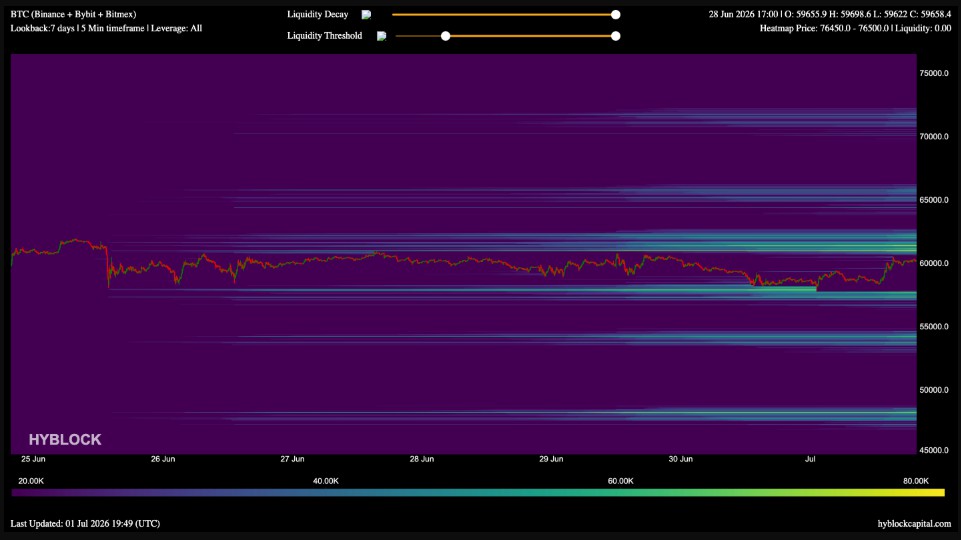Click the Liquidity Decay label

tap(317, 14)
